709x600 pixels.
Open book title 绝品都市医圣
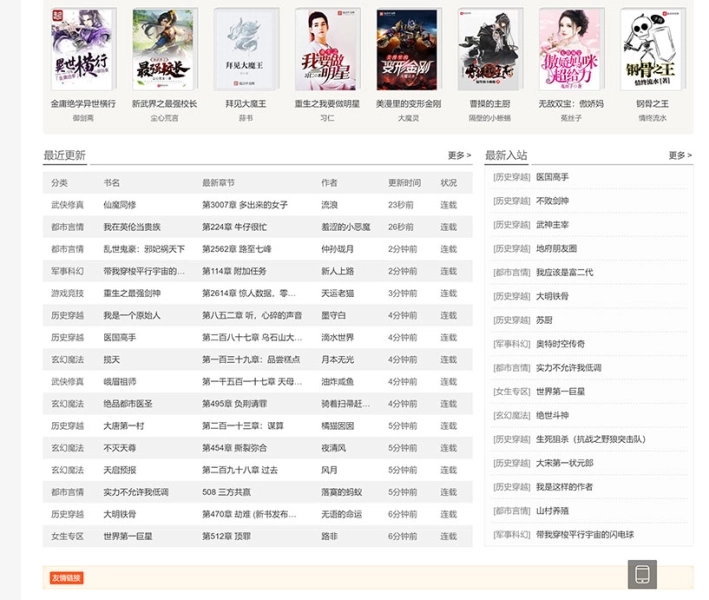point(128,404)
